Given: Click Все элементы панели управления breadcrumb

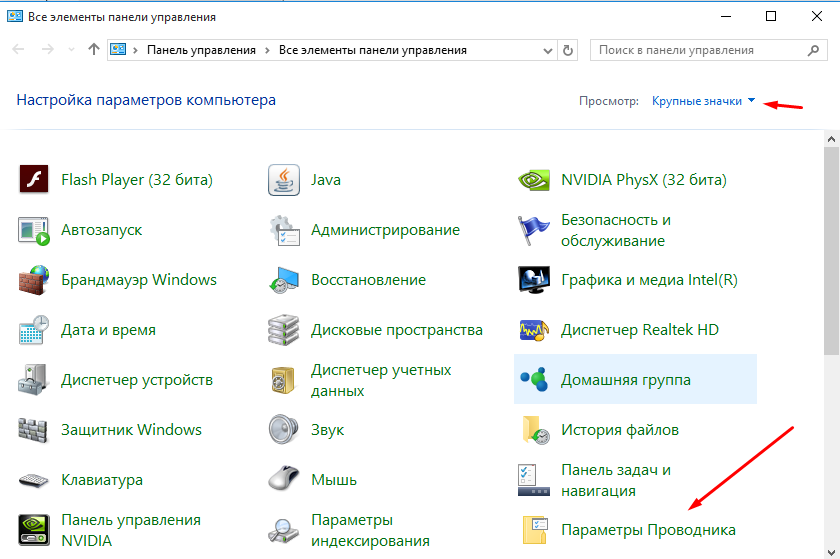Looking at the screenshot, I should [x=372, y=50].
